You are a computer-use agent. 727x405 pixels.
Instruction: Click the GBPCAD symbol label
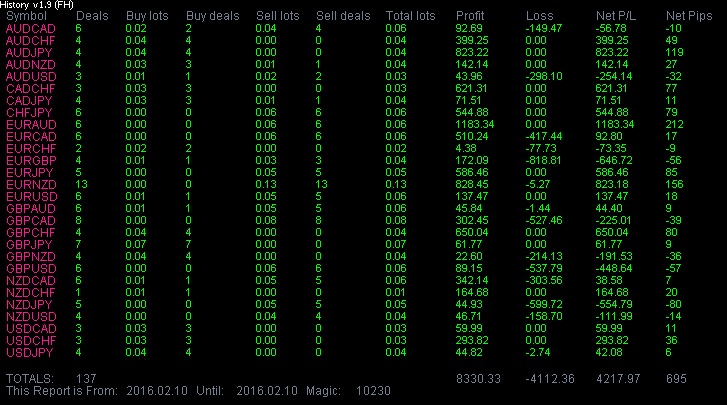pyautogui.click(x=31, y=221)
